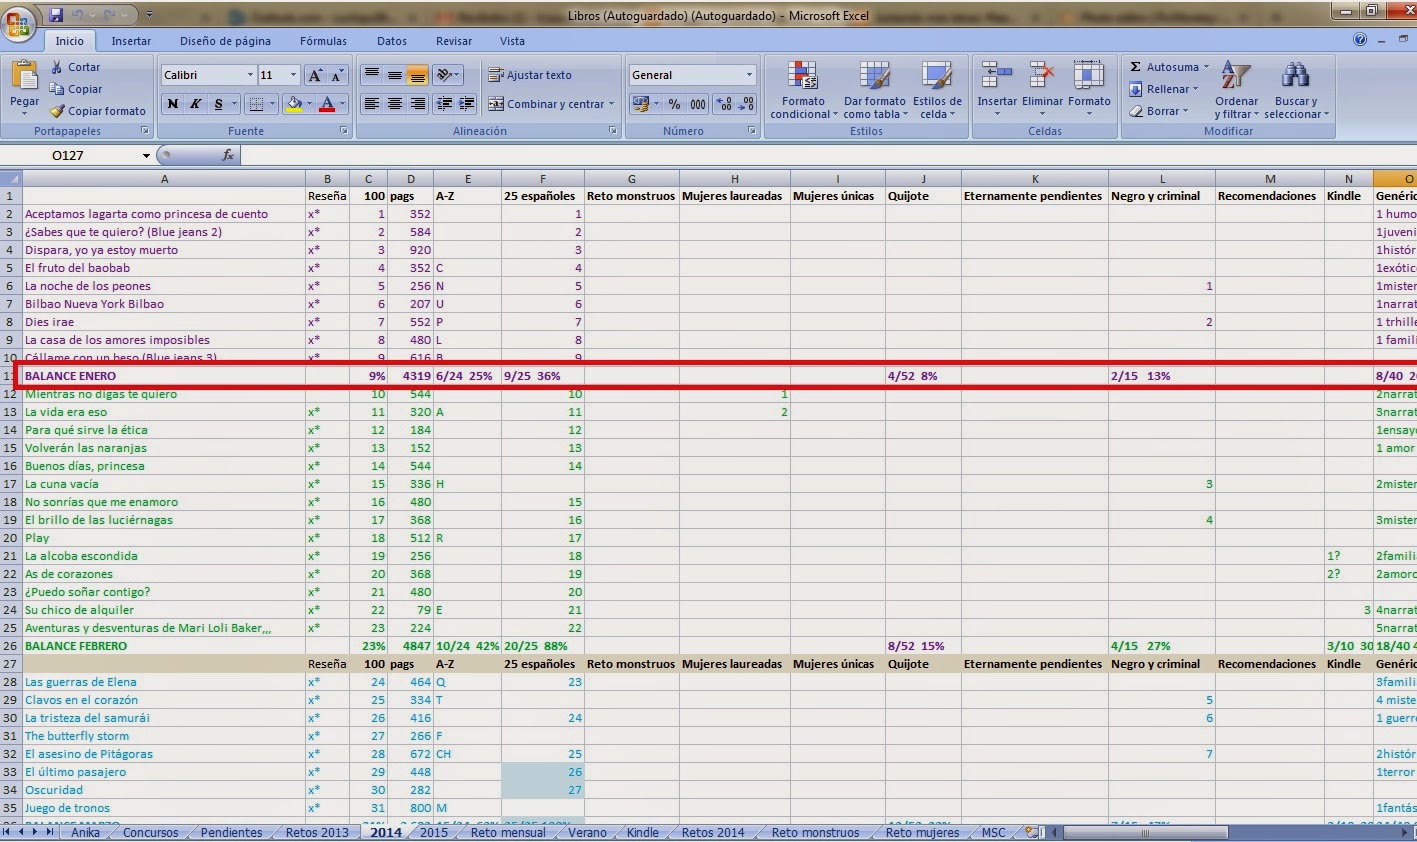
Task: Open Buscar y seleccionar binoculars
Action: 1296,89
